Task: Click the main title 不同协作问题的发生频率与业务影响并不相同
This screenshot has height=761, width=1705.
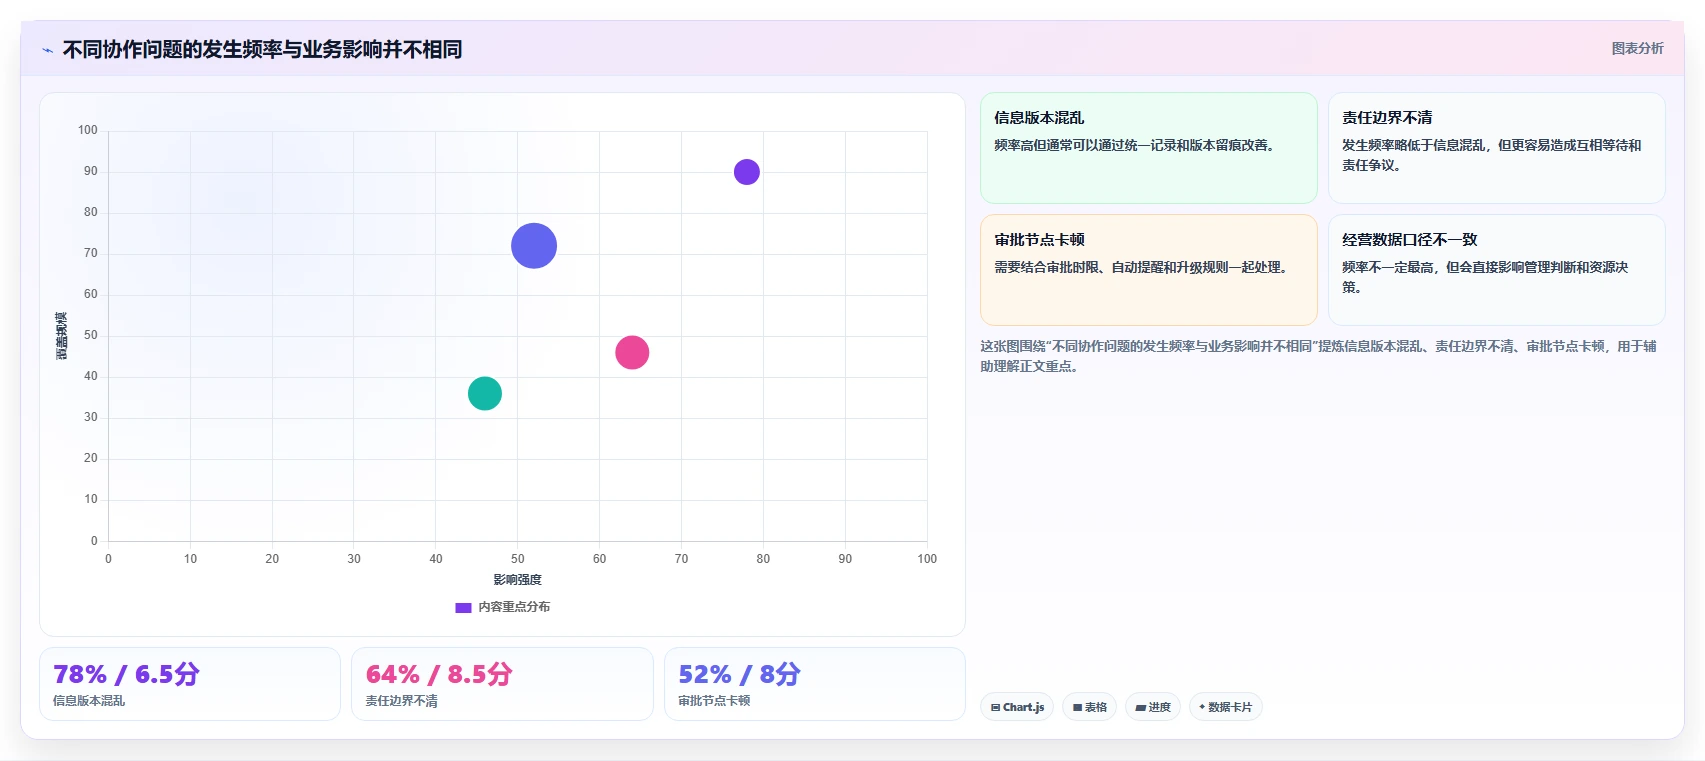Action: [262, 50]
